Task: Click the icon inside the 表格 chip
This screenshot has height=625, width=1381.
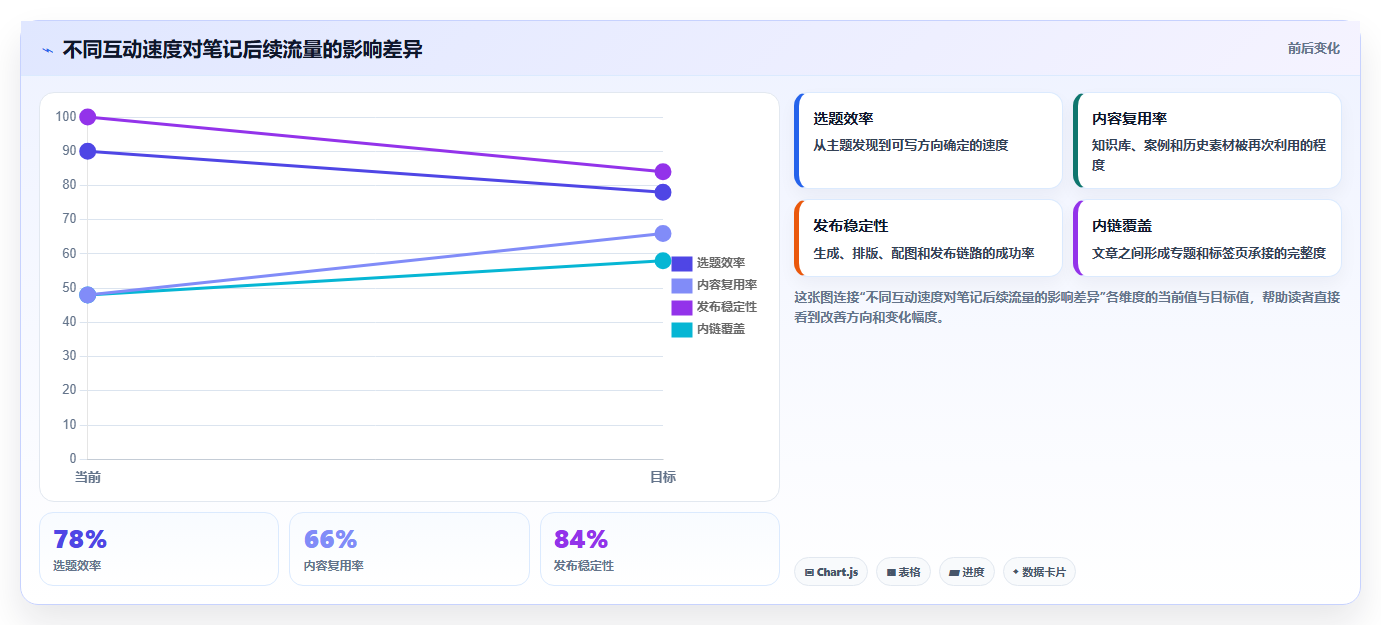Action: (x=891, y=573)
